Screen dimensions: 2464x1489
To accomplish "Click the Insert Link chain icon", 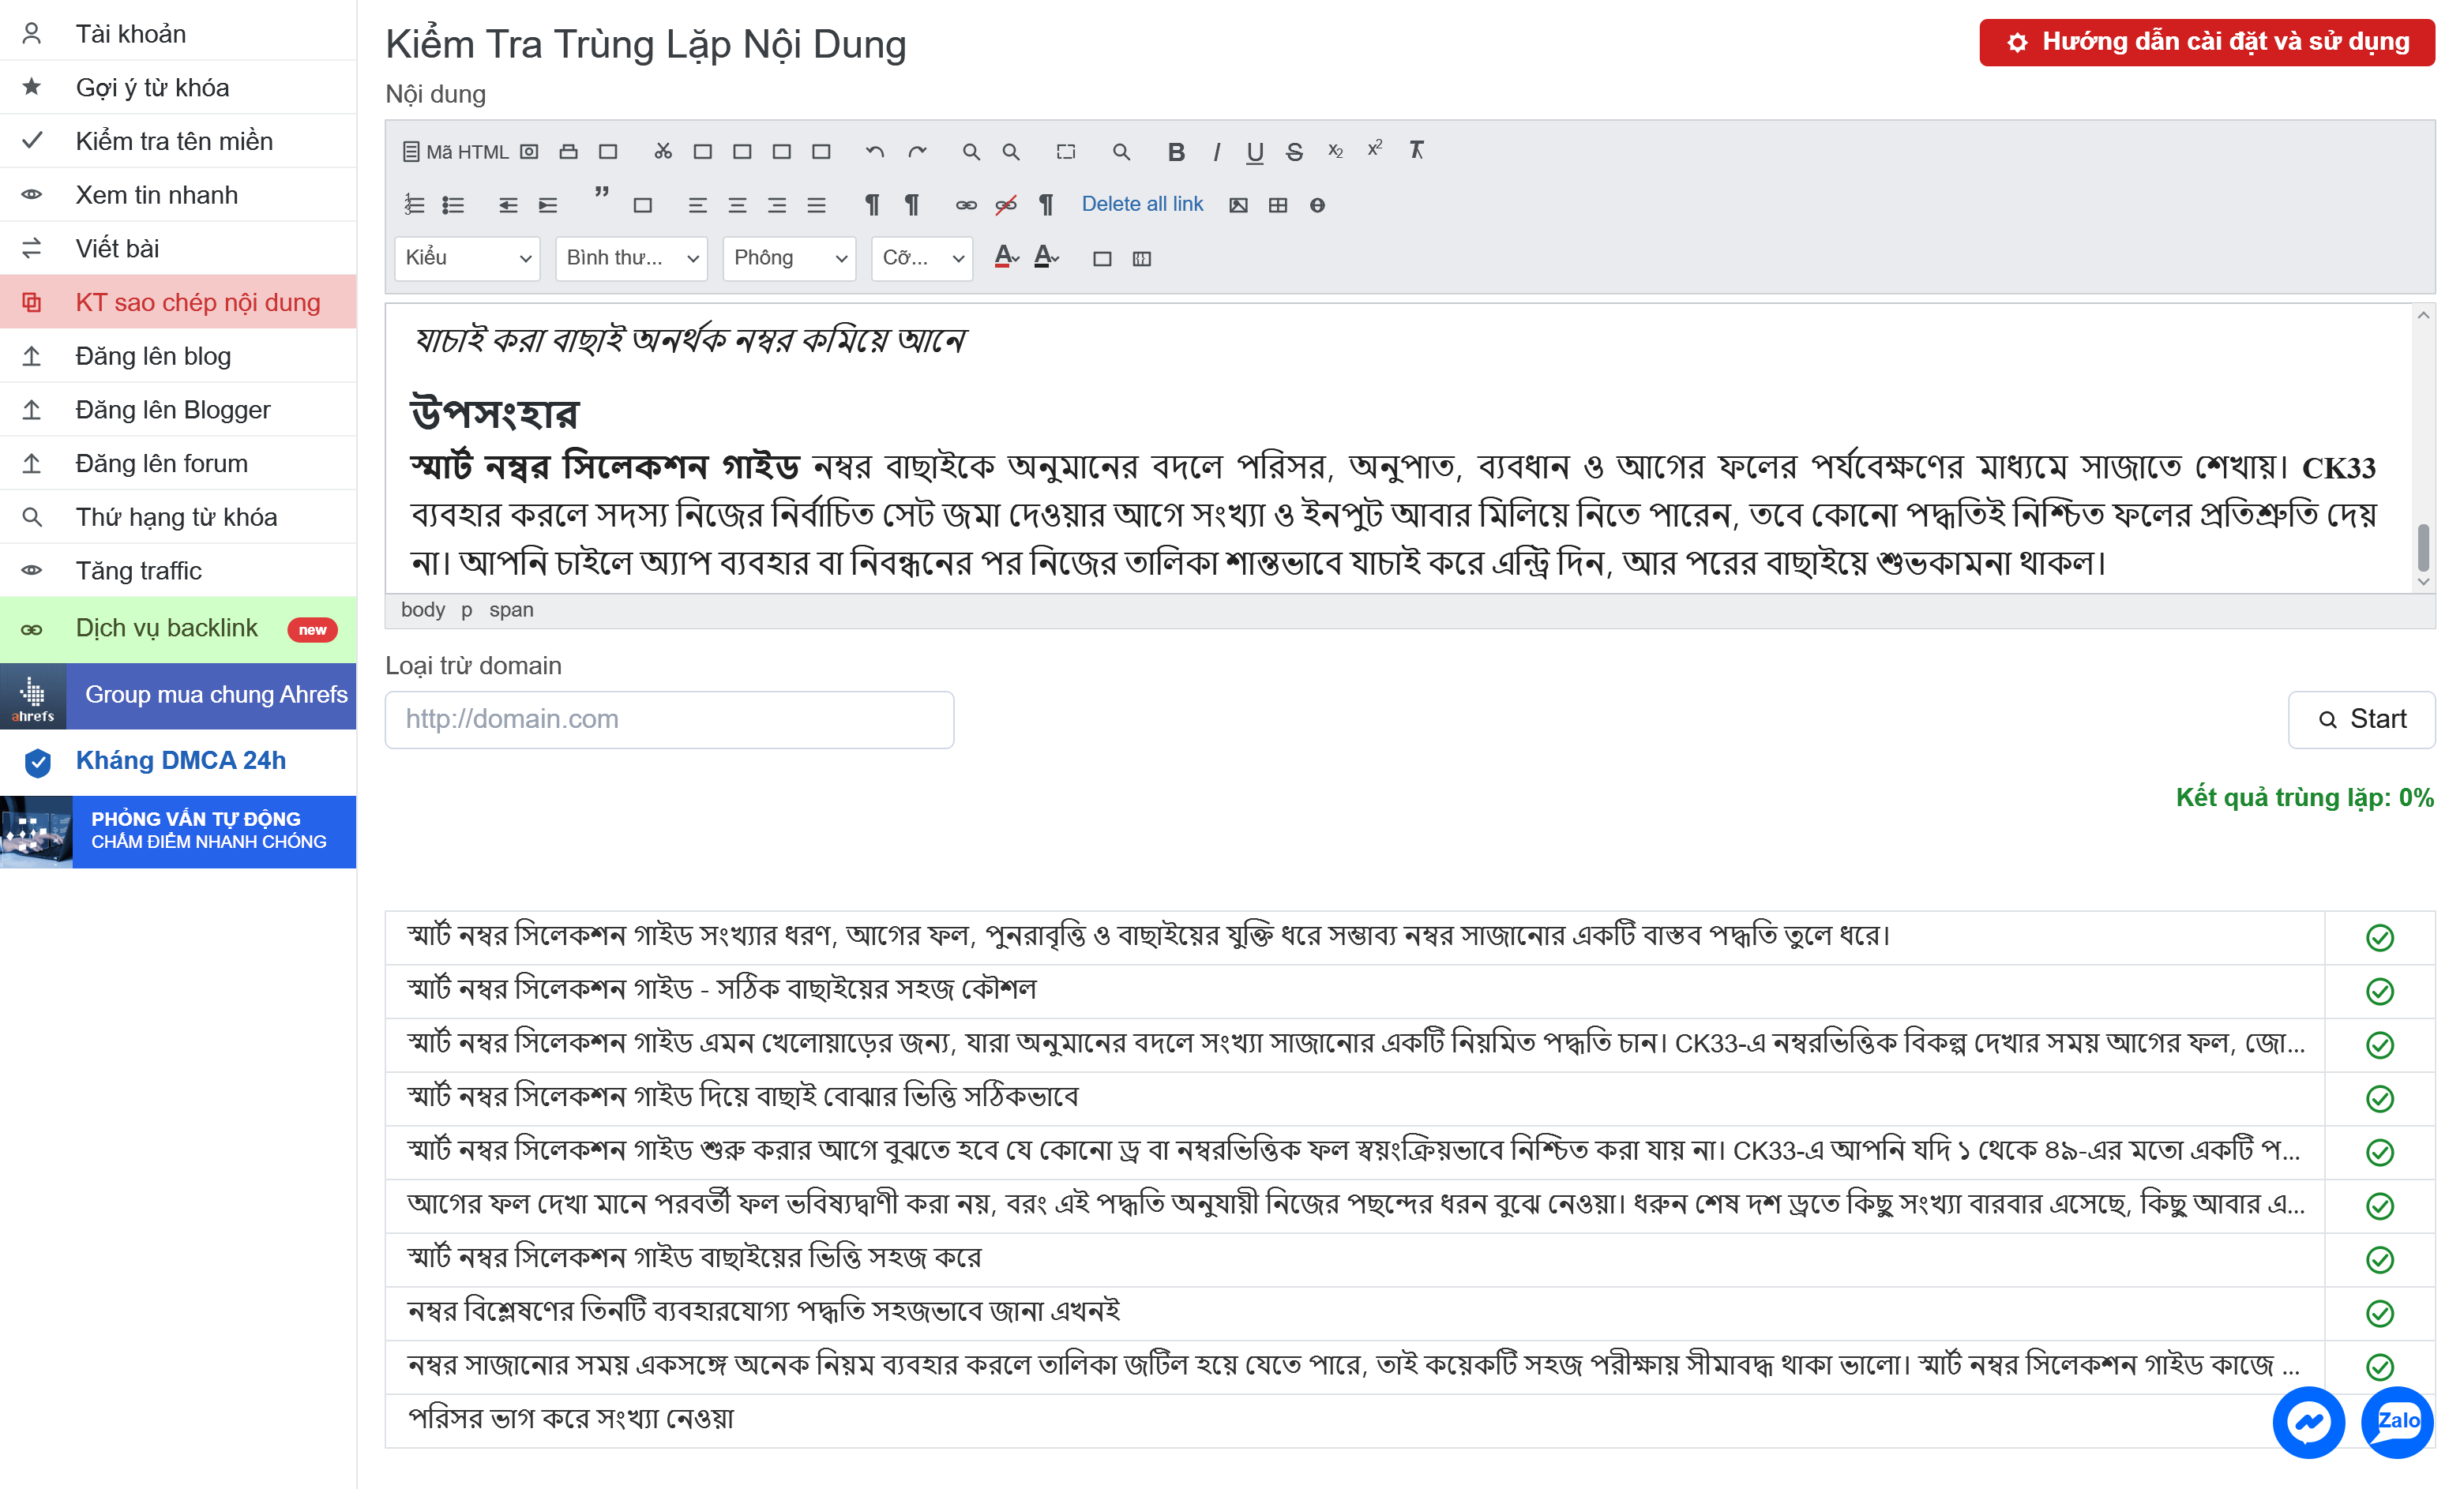I will click(966, 205).
